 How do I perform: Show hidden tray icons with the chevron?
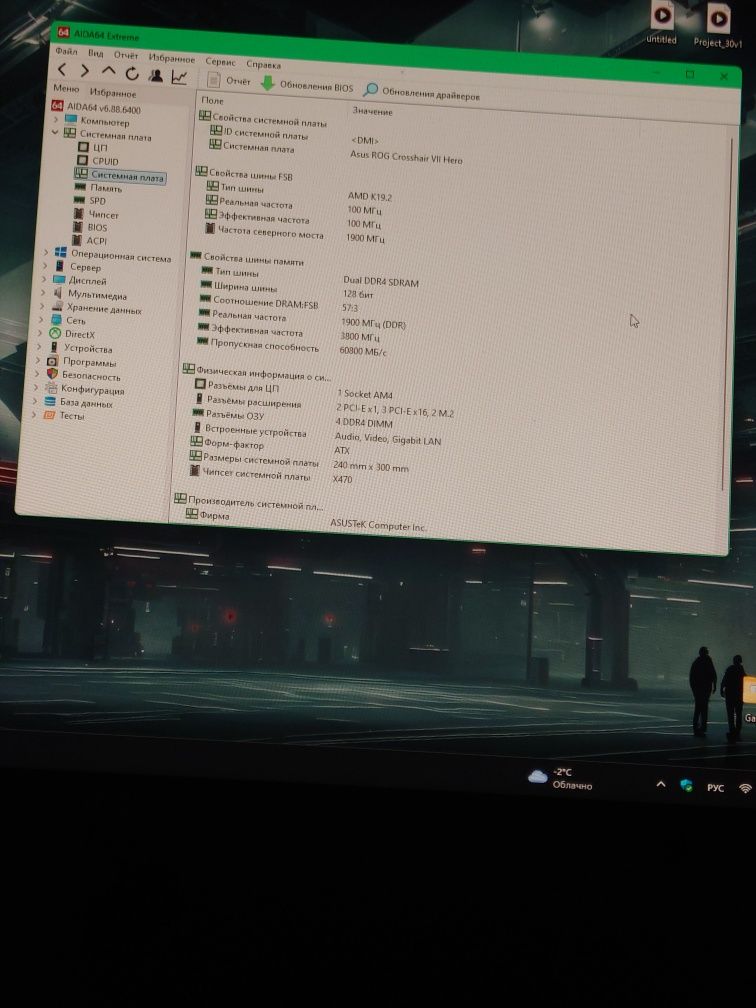pyautogui.click(x=661, y=784)
